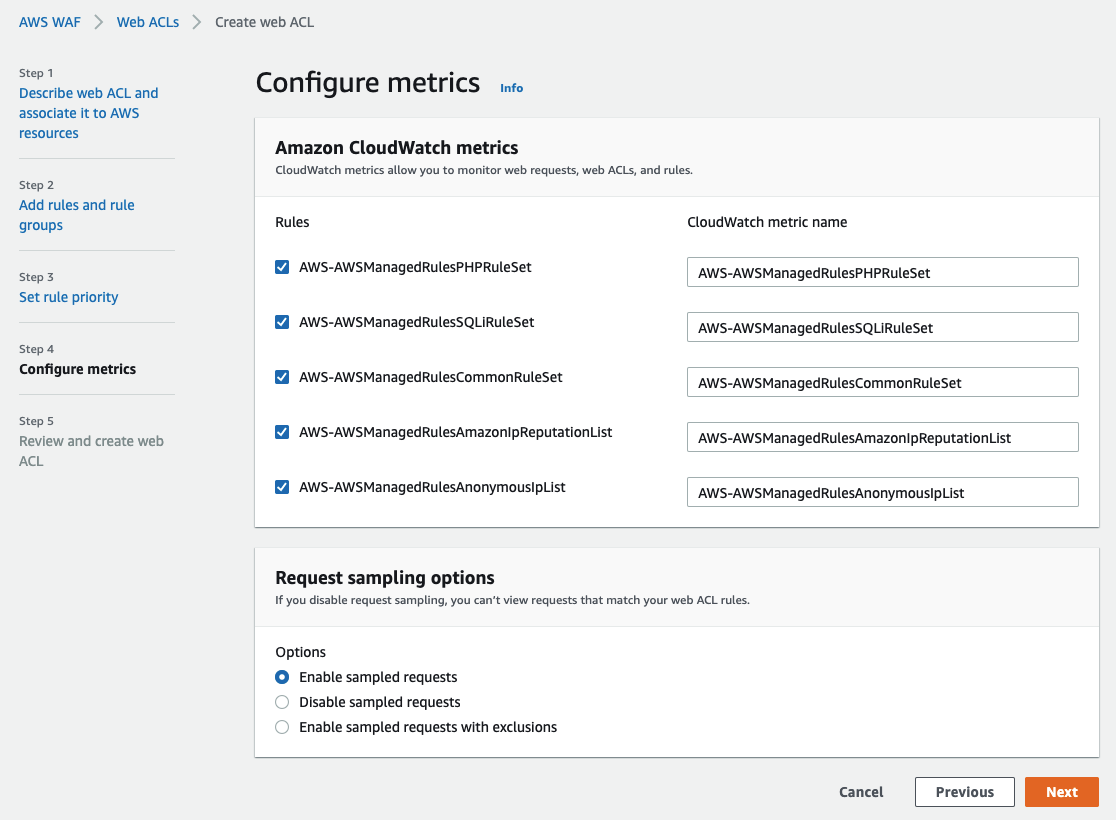Choose Enable sampled requests with exclusions
Screen dimensions: 1116x820
tap(282, 727)
